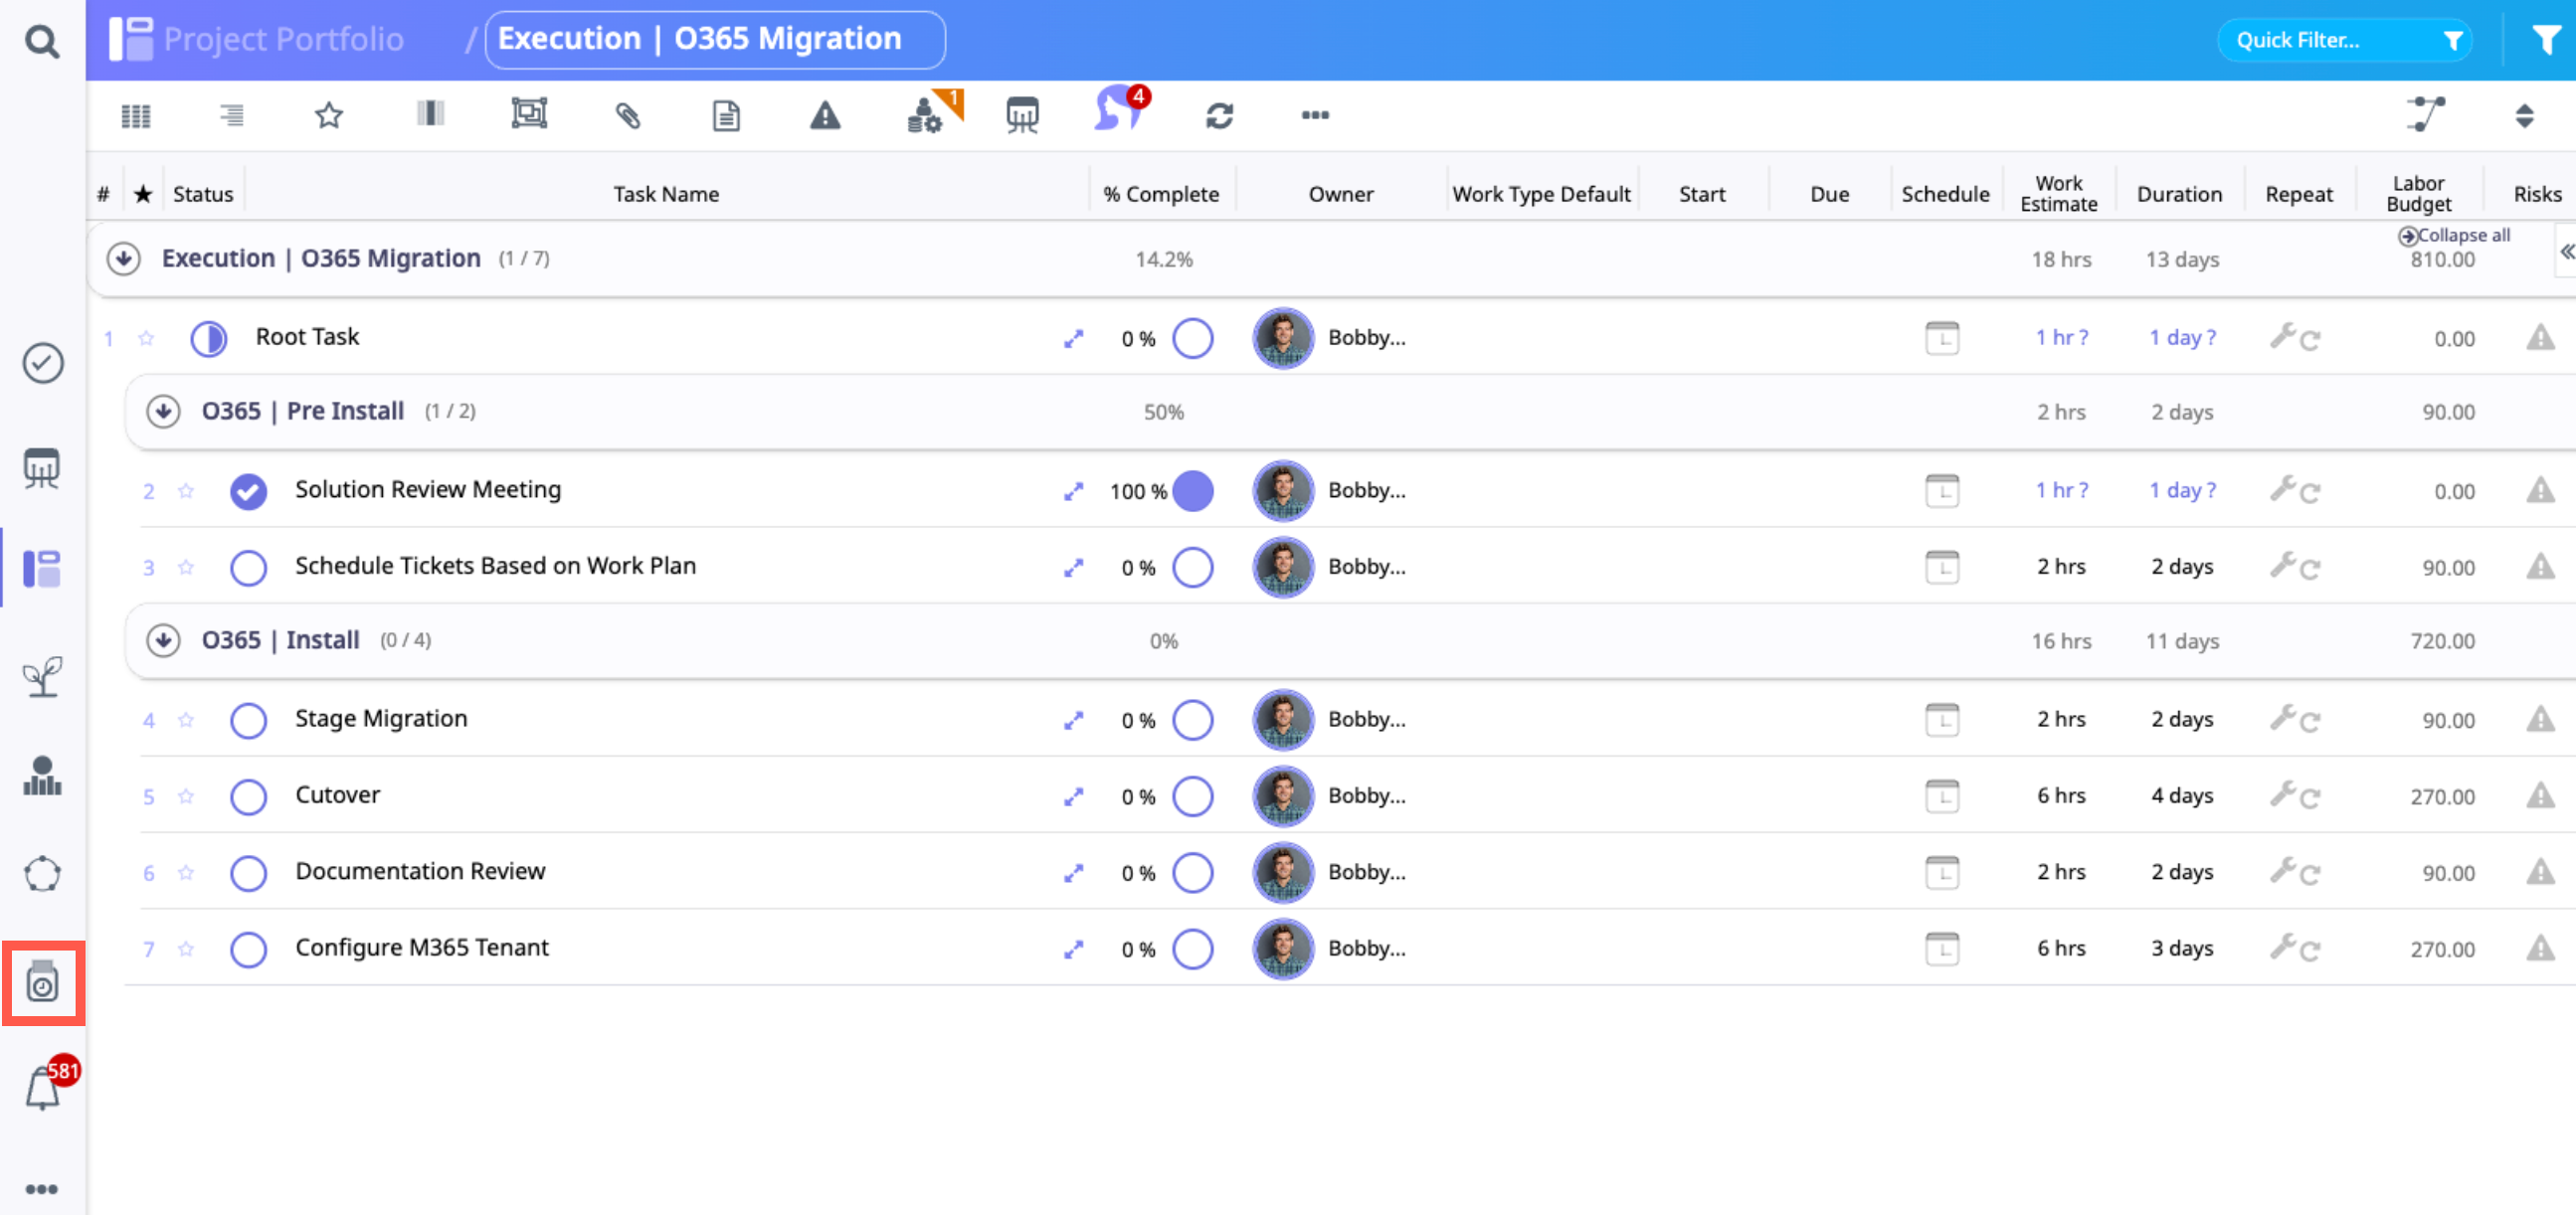
Task: Collapse the O365 | Install group
Action: click(x=163, y=640)
